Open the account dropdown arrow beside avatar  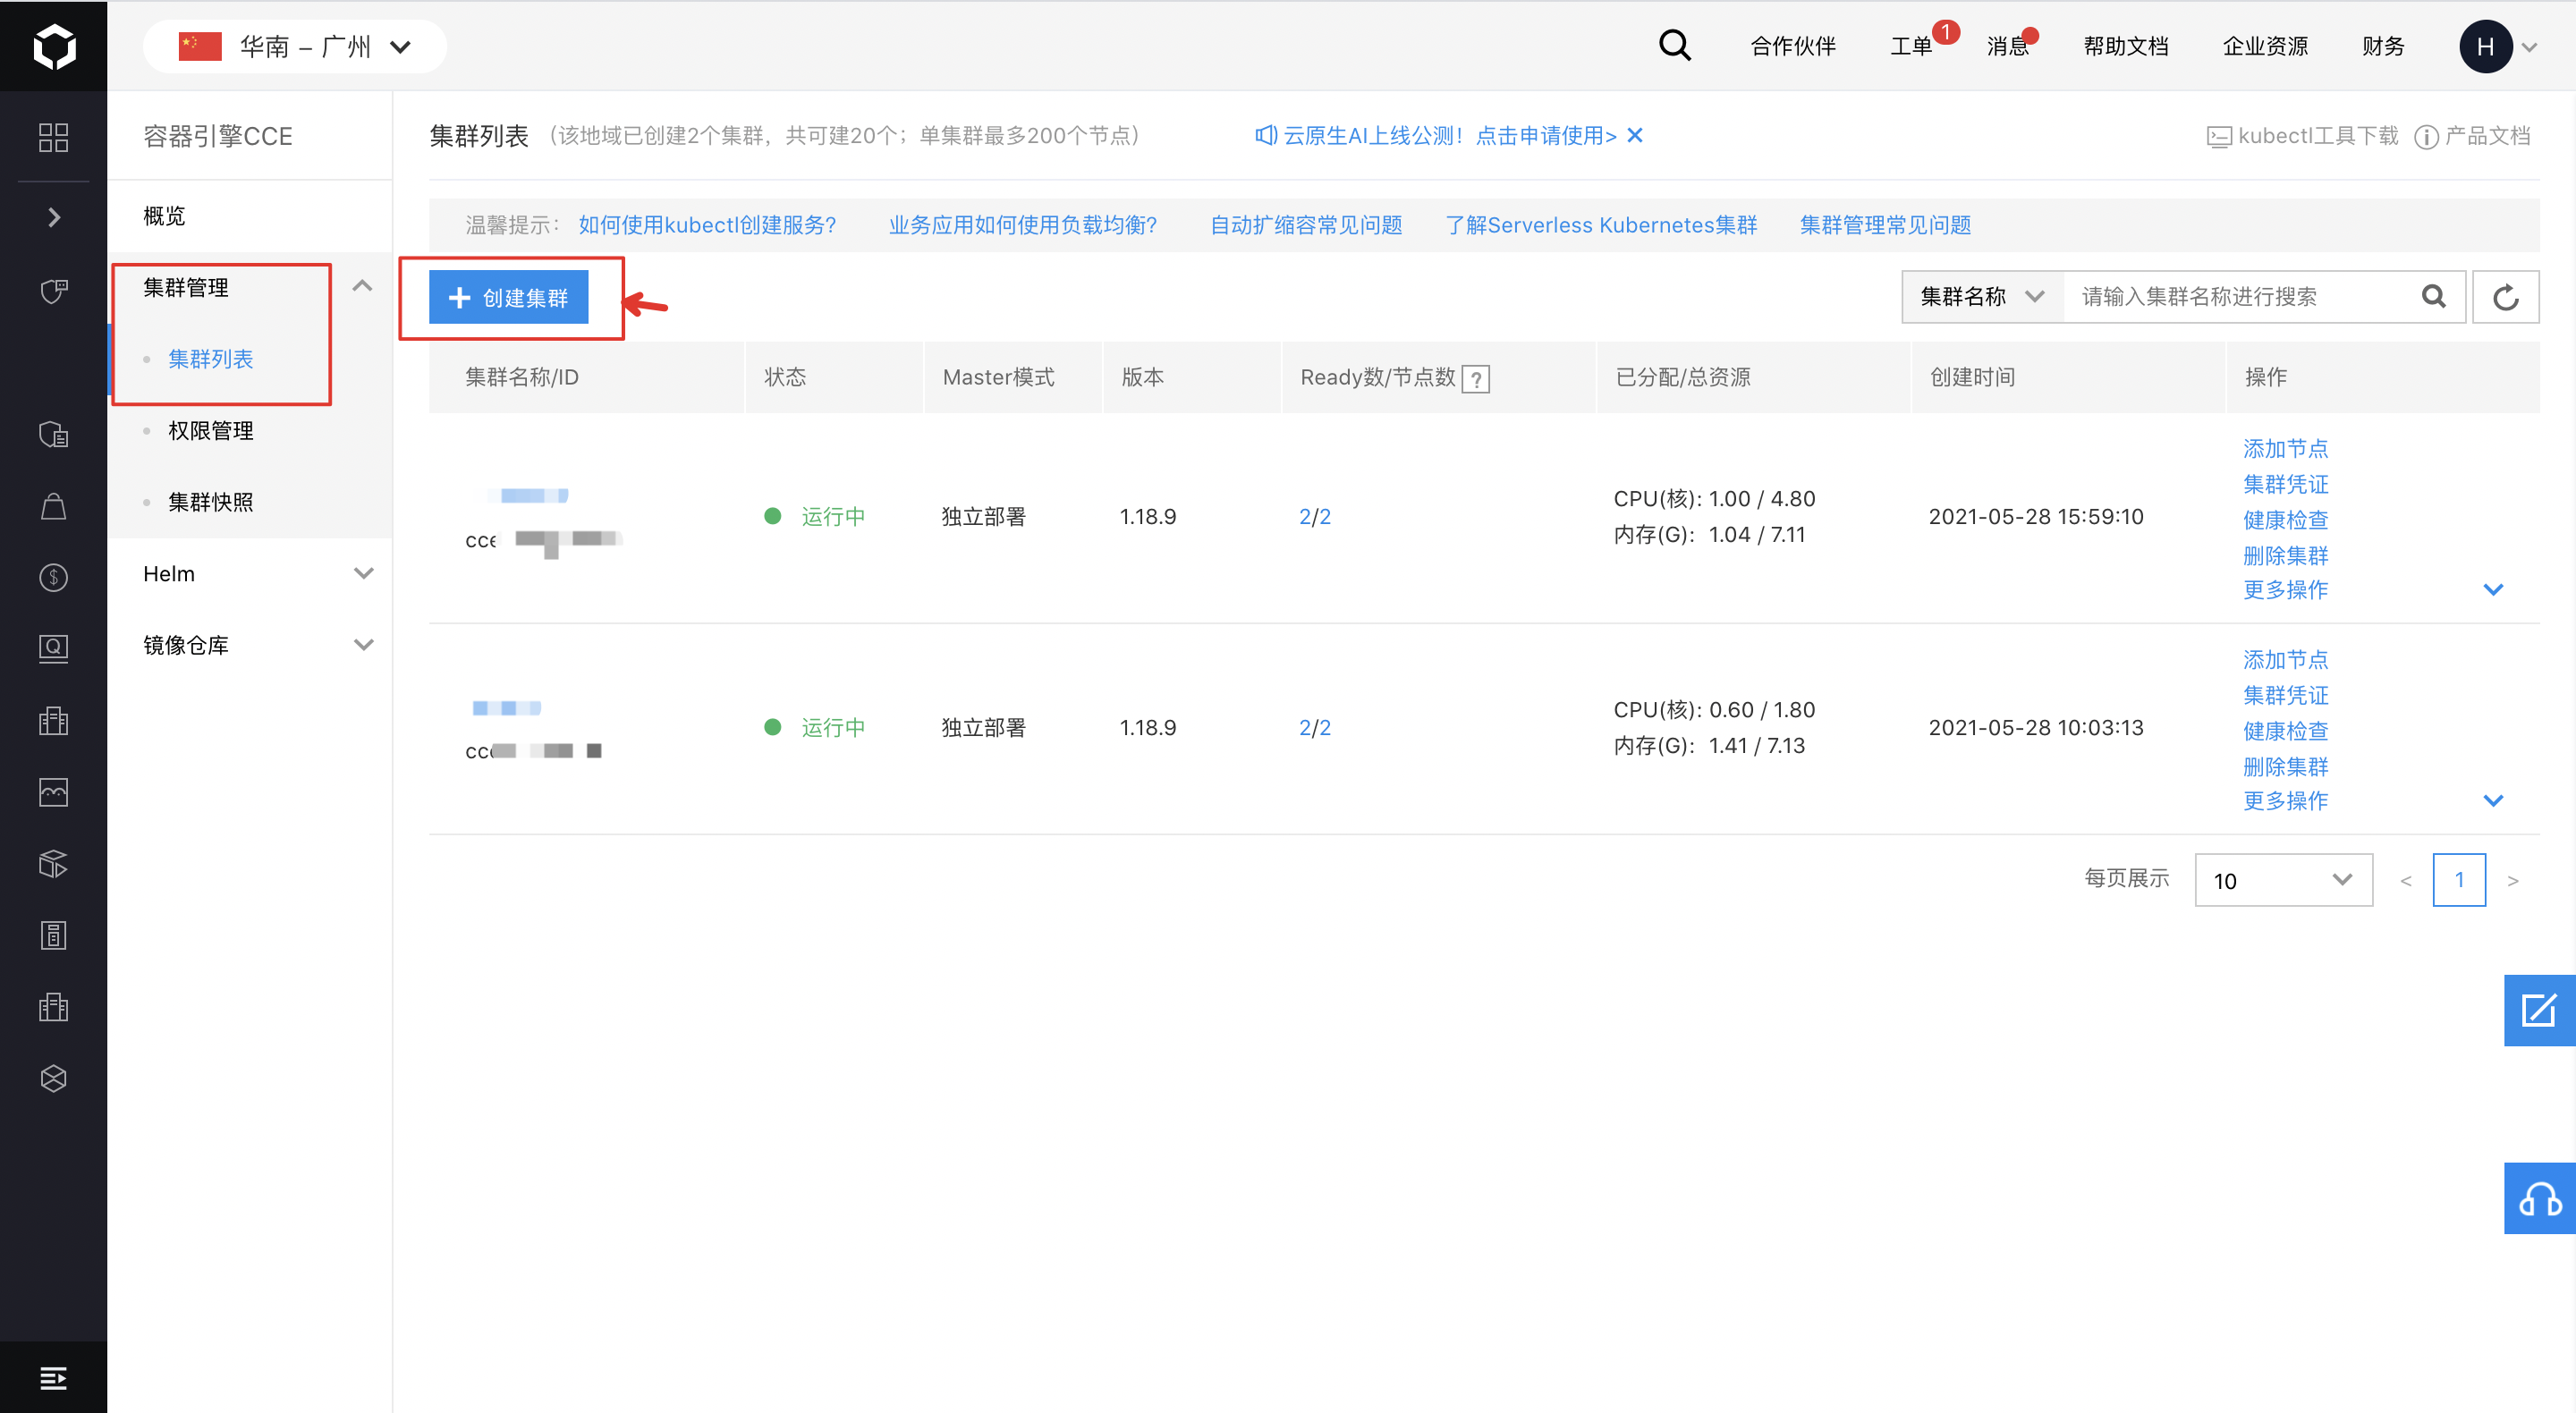click(2529, 47)
